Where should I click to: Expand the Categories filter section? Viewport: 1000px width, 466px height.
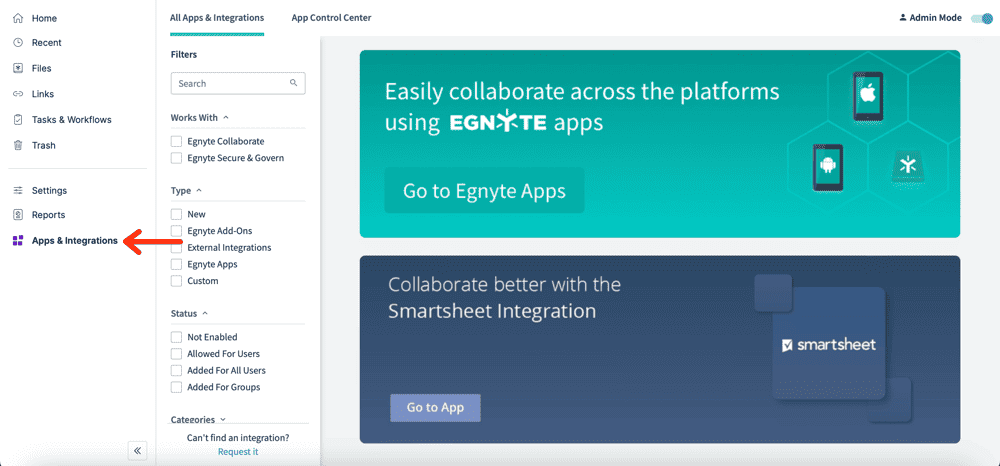[223, 420]
